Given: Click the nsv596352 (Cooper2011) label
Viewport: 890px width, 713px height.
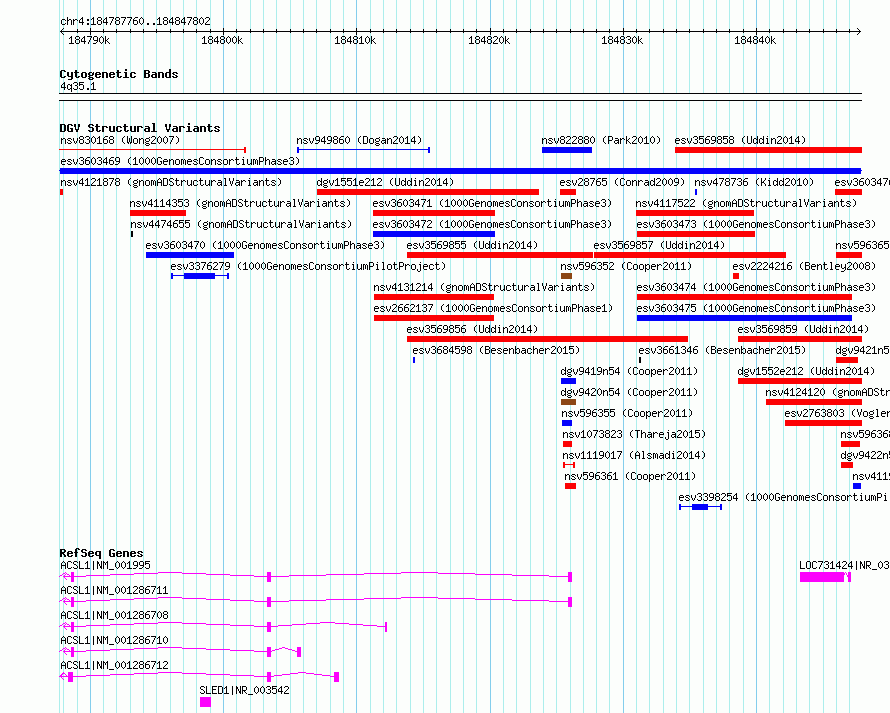Looking at the screenshot, I should 626,266.
